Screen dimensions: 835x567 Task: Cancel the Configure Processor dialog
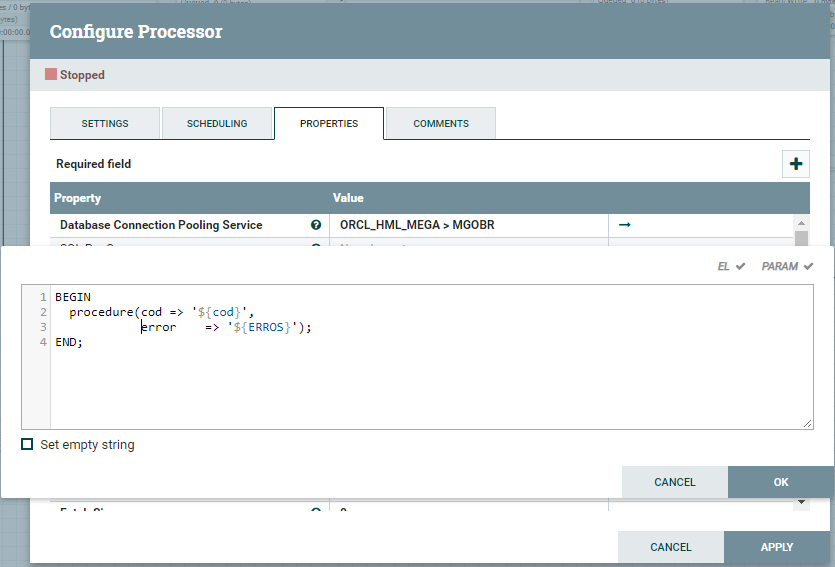click(x=670, y=547)
